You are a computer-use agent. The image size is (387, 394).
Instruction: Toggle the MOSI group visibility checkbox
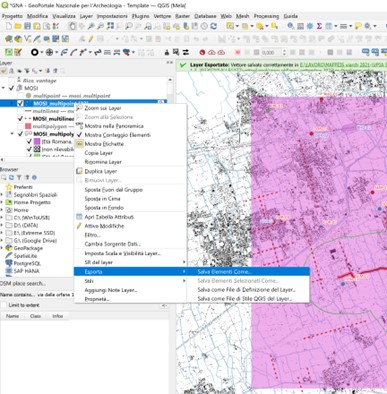[x=12, y=88]
